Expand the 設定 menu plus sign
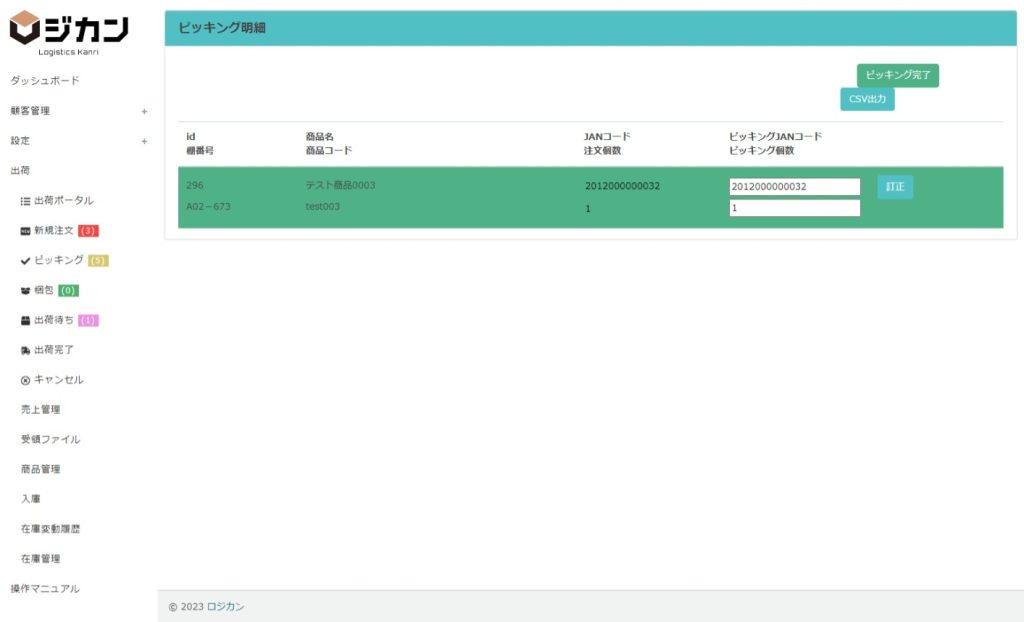This screenshot has height=622, width=1024. click(x=144, y=141)
